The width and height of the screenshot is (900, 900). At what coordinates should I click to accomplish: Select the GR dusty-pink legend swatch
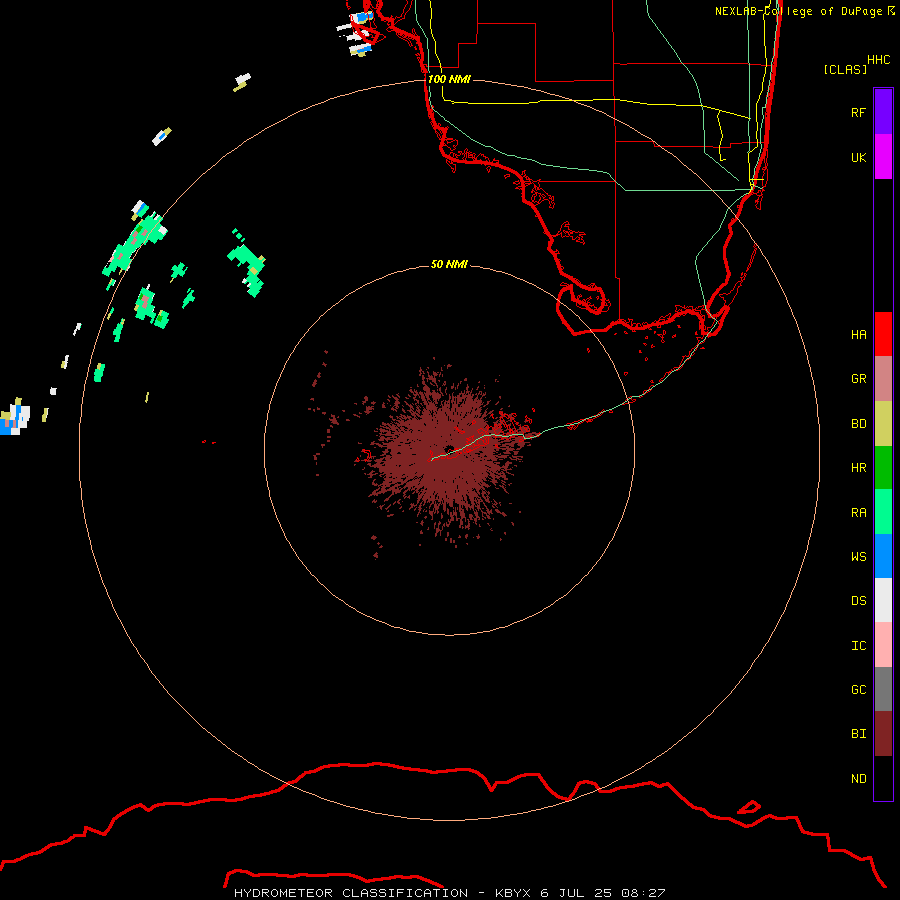pos(883,379)
